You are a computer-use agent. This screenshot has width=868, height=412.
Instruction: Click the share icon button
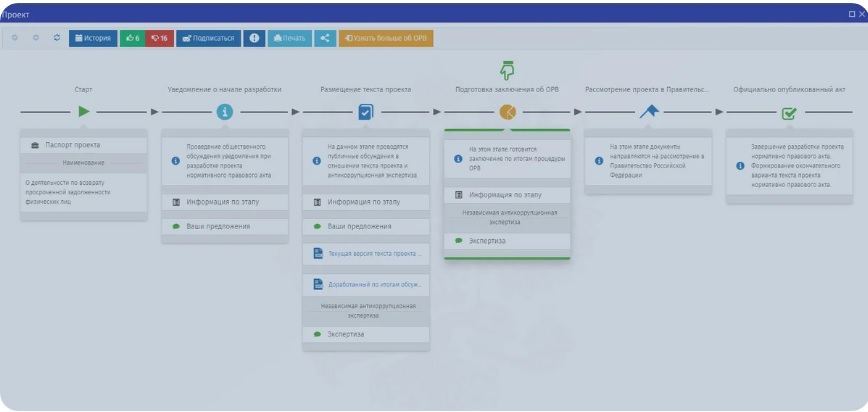coord(324,38)
